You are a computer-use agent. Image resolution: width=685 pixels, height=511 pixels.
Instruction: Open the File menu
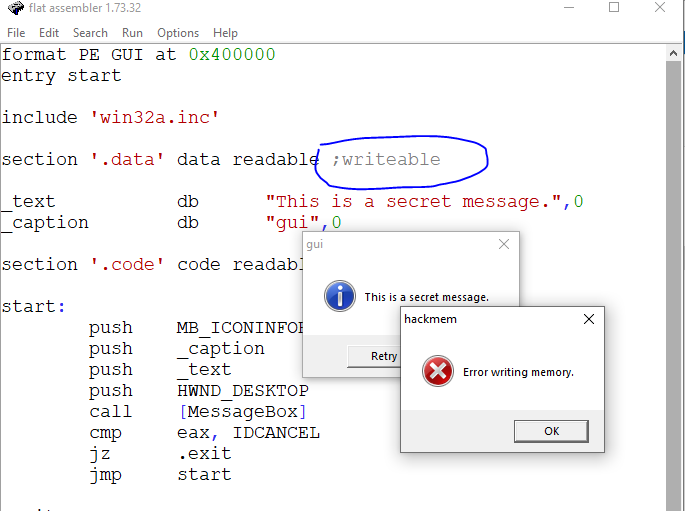coord(16,33)
